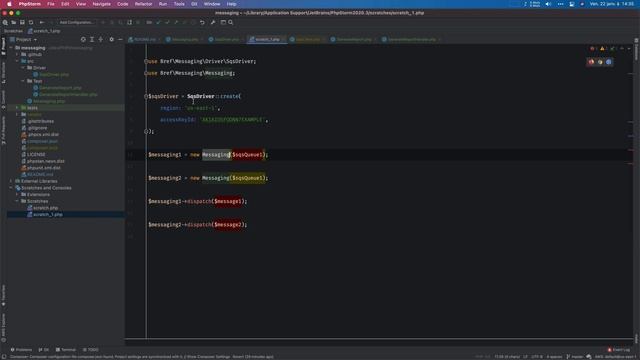Open the Problems tool window
This screenshot has height=360, width=640.
(x=21, y=350)
